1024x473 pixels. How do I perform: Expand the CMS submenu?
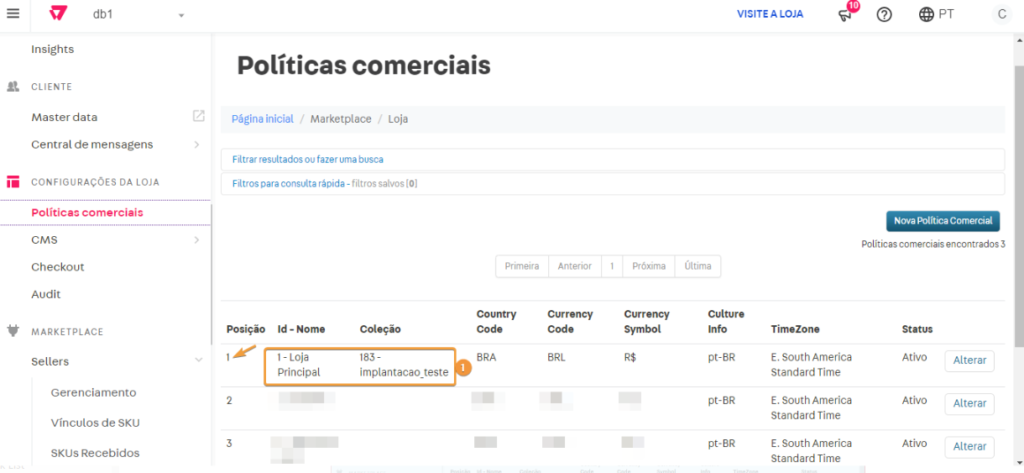[x=196, y=240]
